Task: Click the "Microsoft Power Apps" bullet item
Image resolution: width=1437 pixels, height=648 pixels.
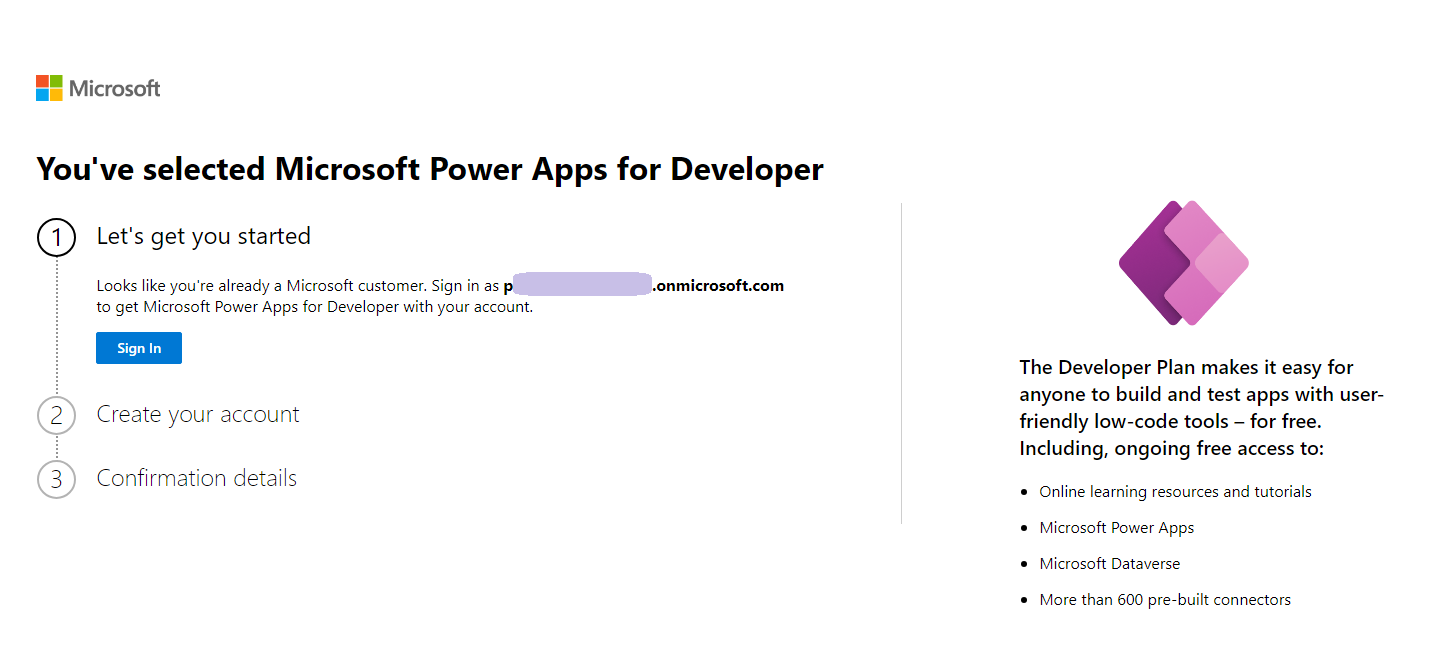Action: [1117, 527]
